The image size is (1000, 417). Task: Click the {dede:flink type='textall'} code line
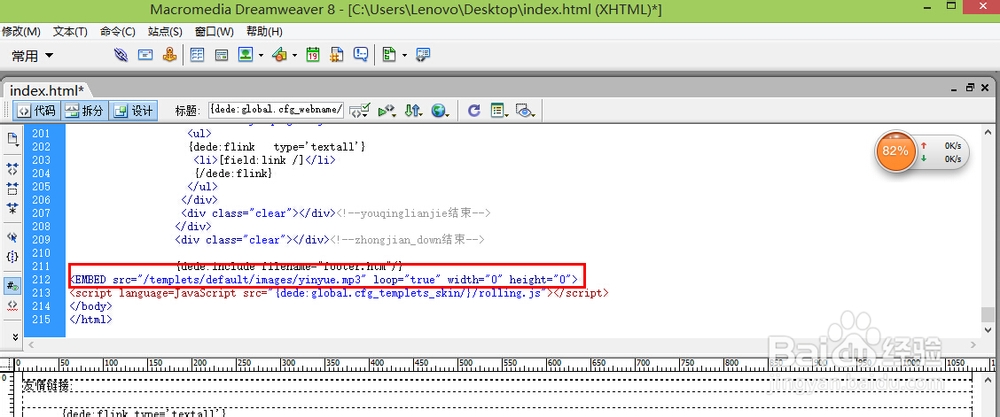[276, 147]
